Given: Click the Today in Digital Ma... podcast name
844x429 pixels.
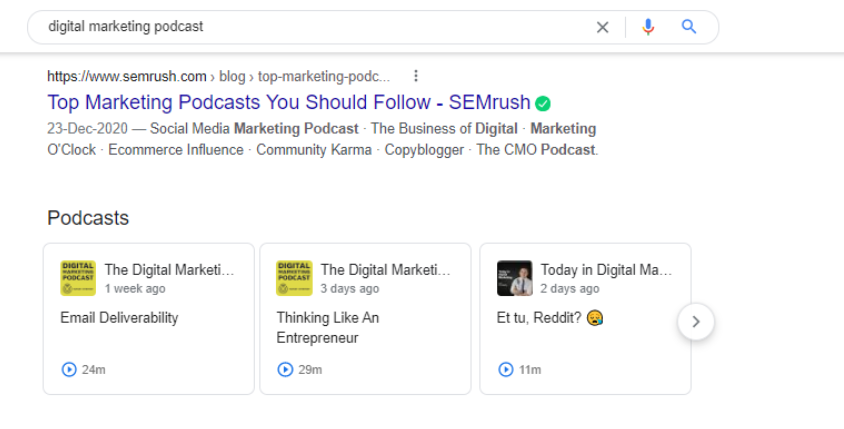Looking at the screenshot, I should 606,270.
